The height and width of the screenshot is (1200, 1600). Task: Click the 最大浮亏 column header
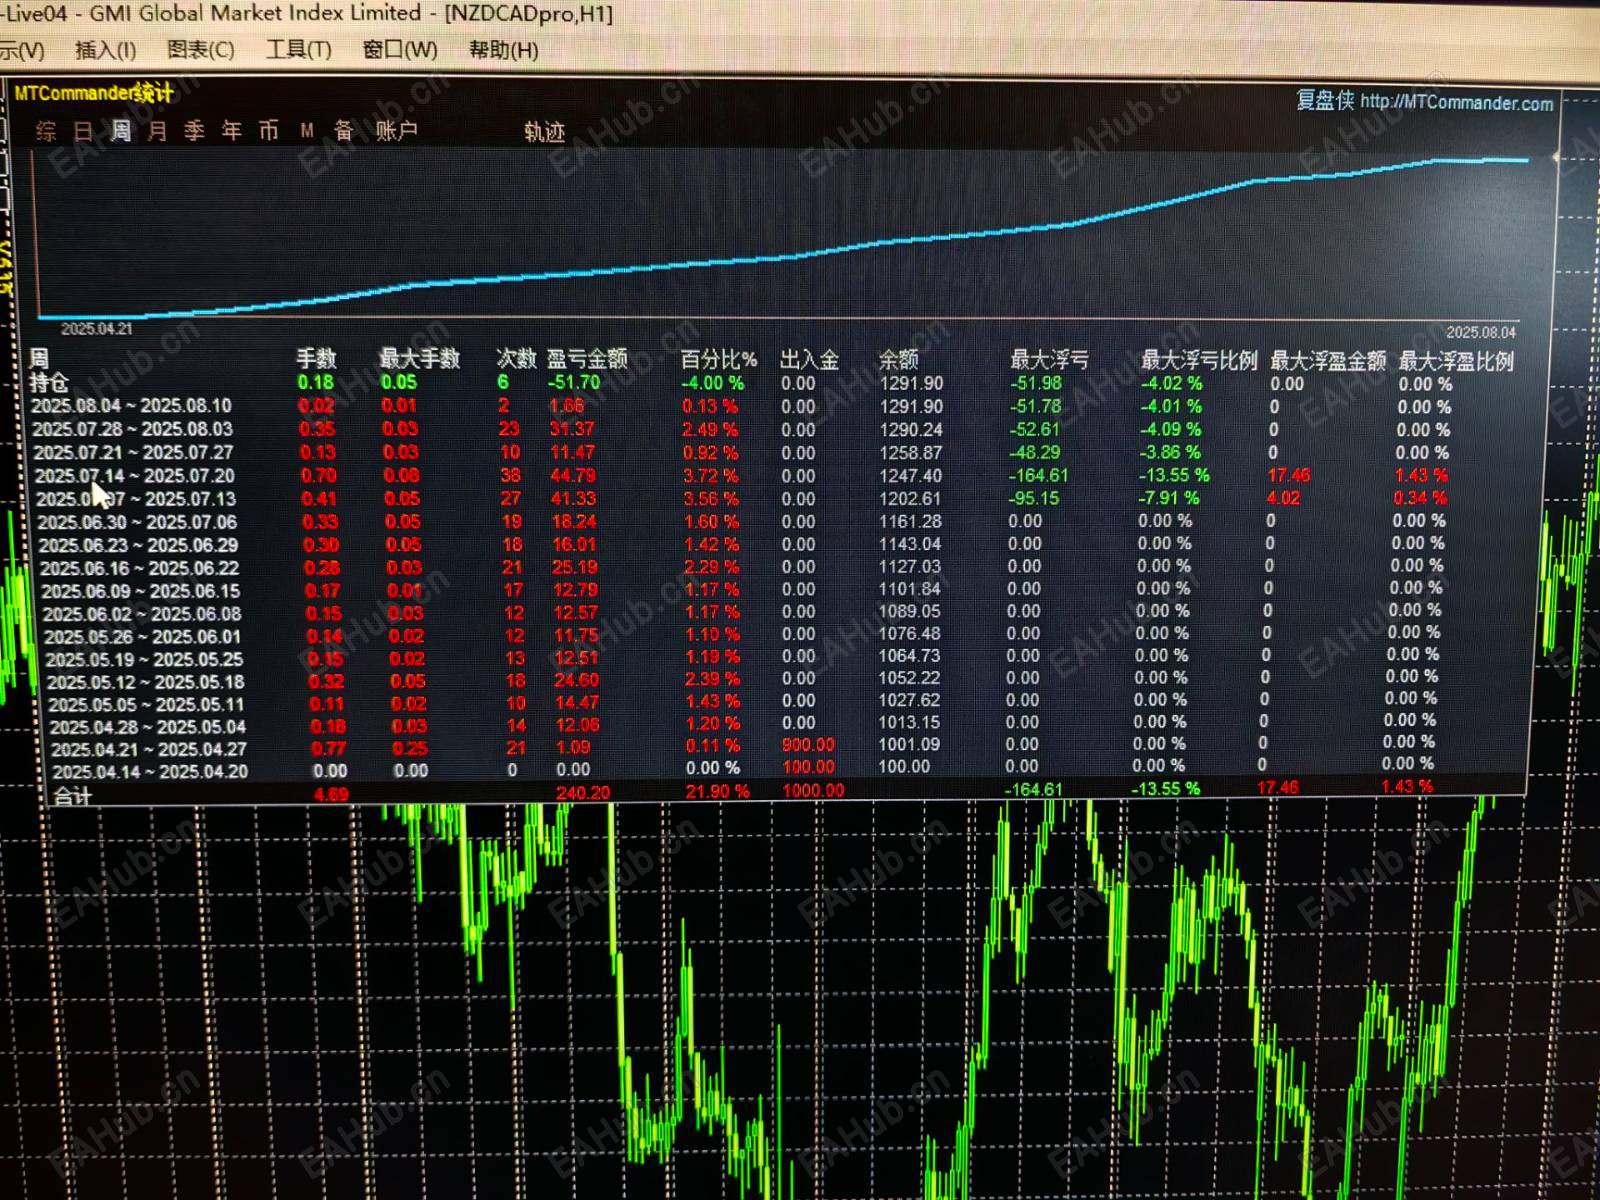point(1049,360)
